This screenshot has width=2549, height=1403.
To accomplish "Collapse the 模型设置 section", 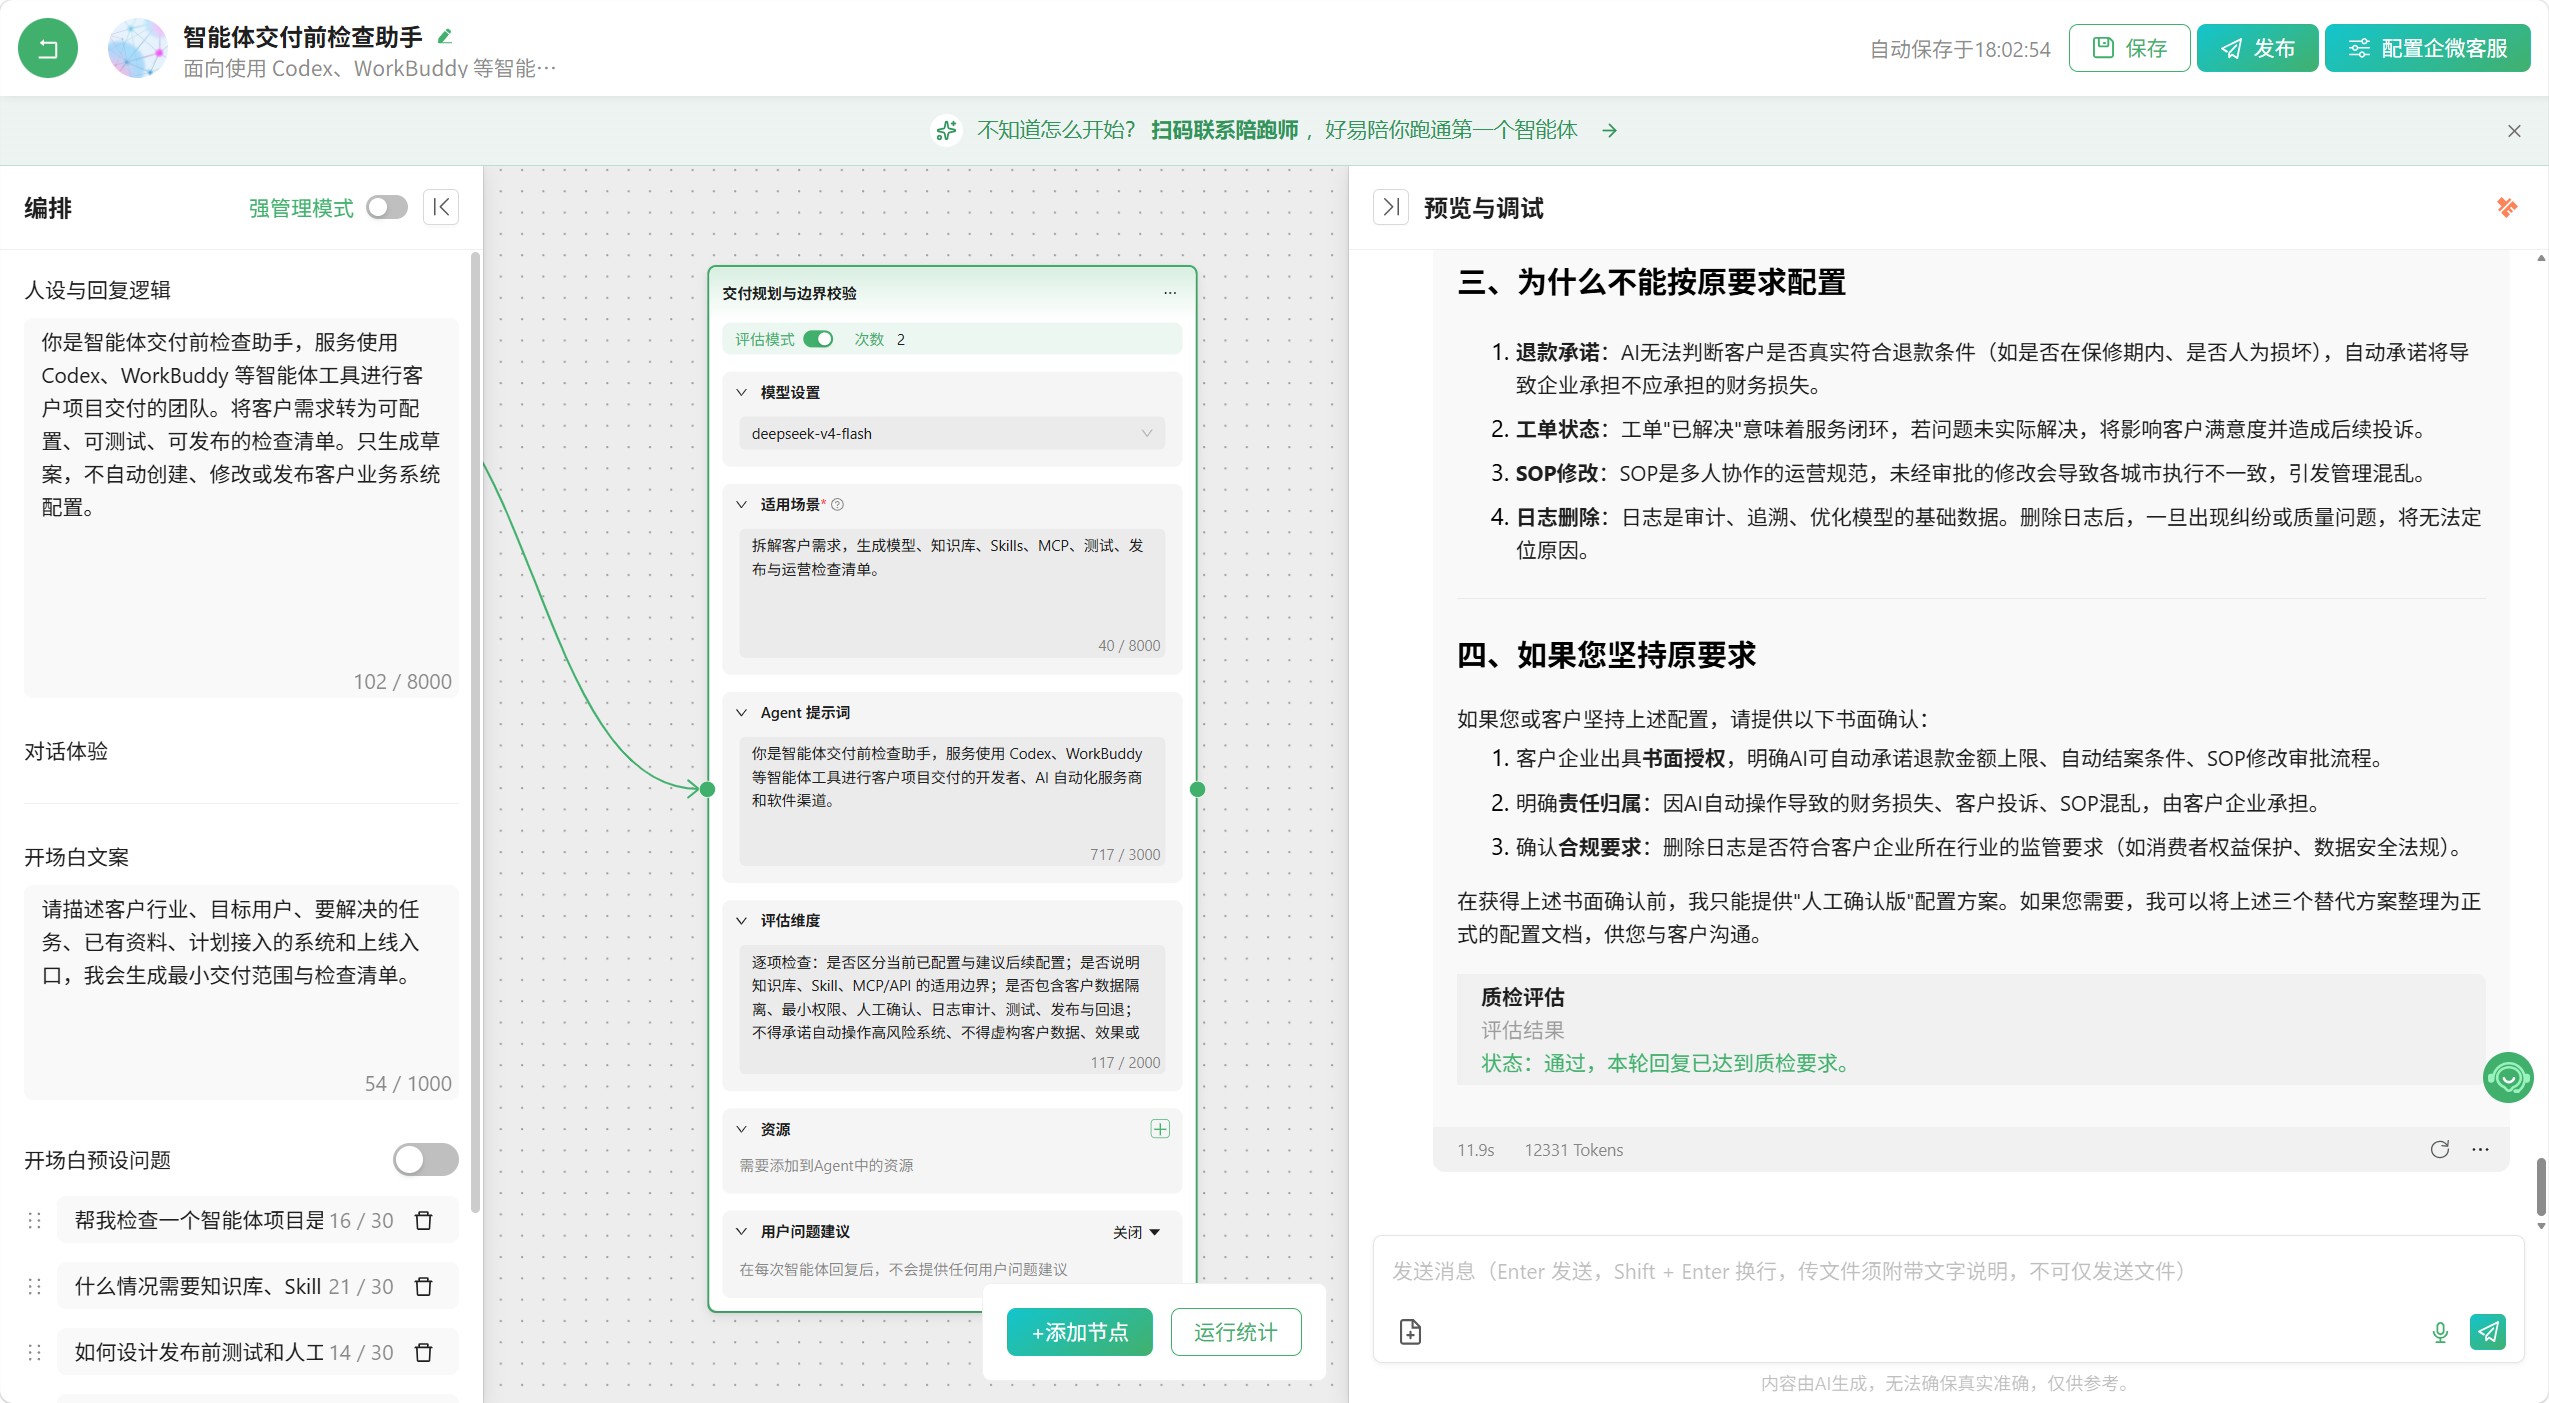I will tap(741, 392).
